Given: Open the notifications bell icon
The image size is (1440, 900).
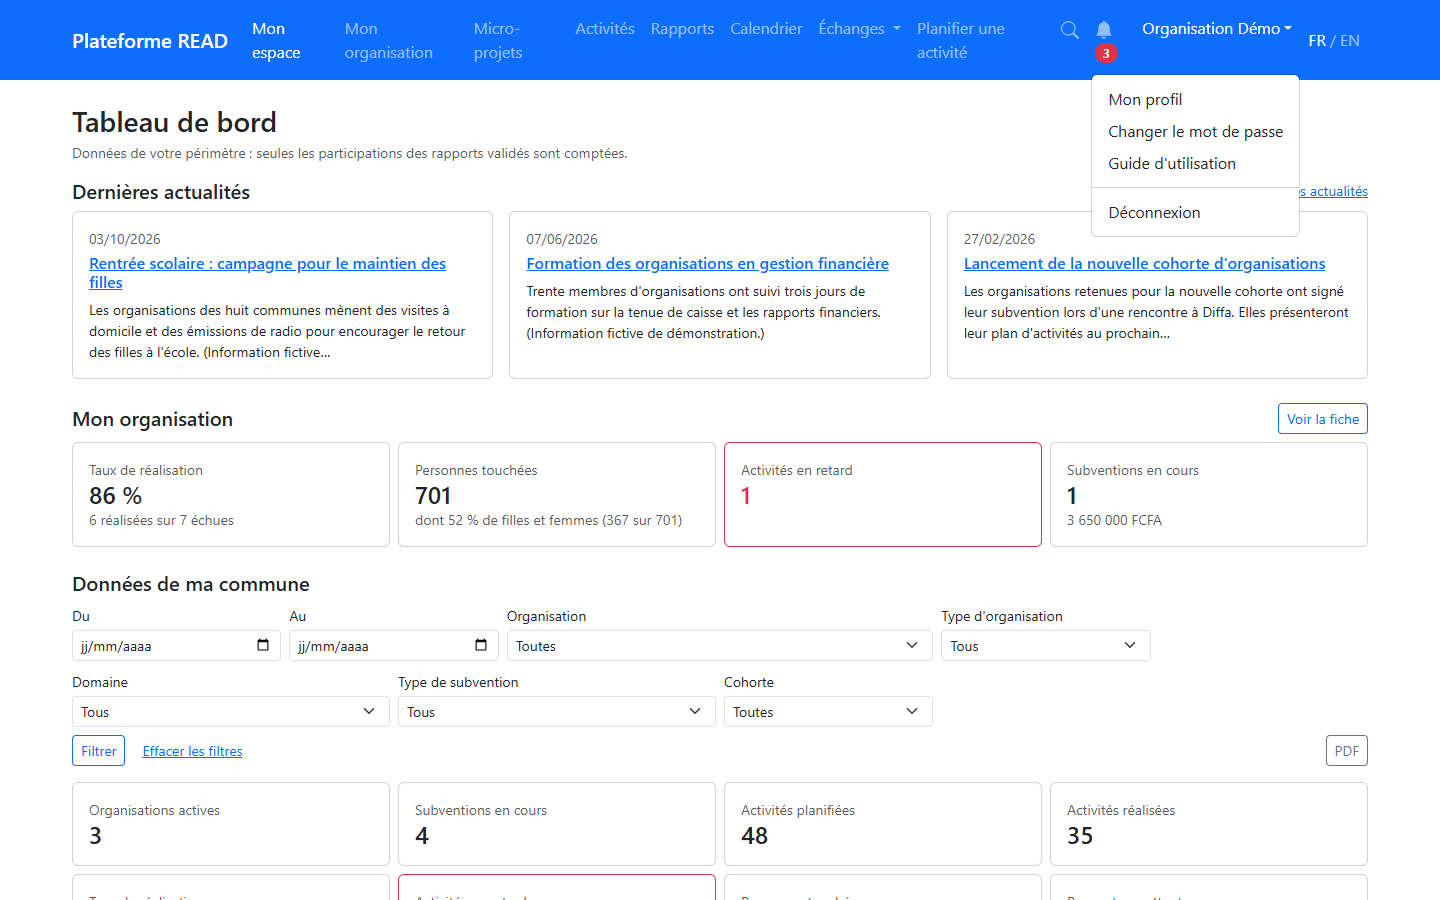Looking at the screenshot, I should click(x=1104, y=30).
